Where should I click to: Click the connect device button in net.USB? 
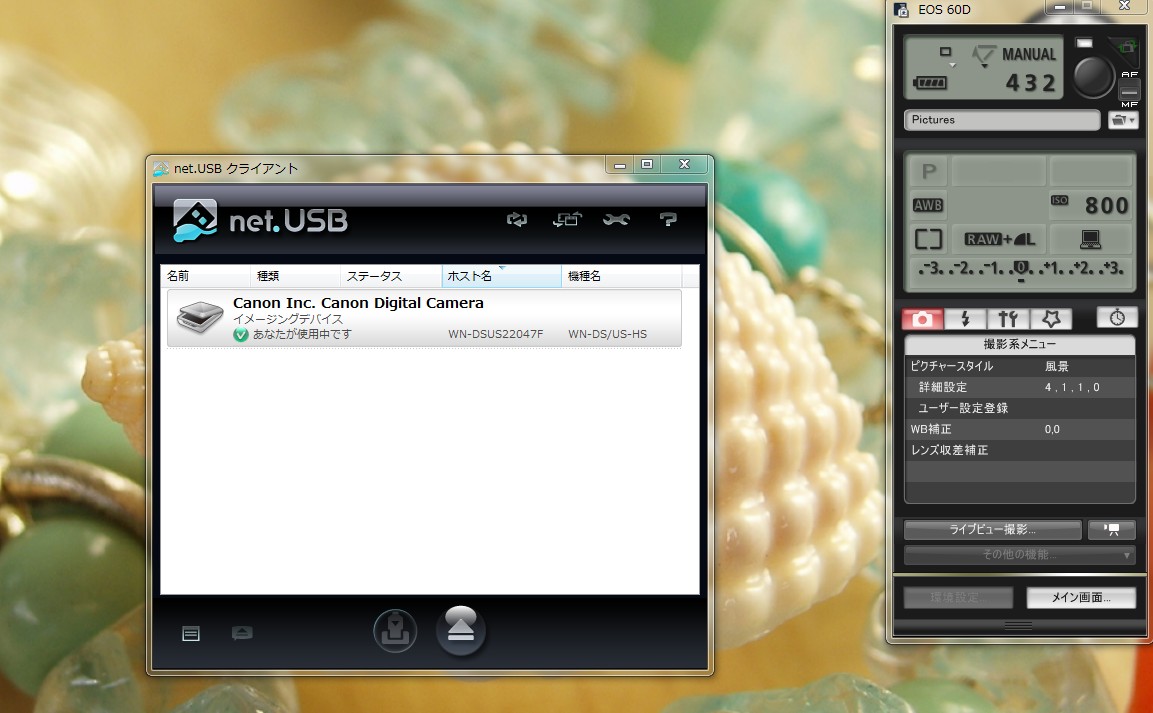395,630
